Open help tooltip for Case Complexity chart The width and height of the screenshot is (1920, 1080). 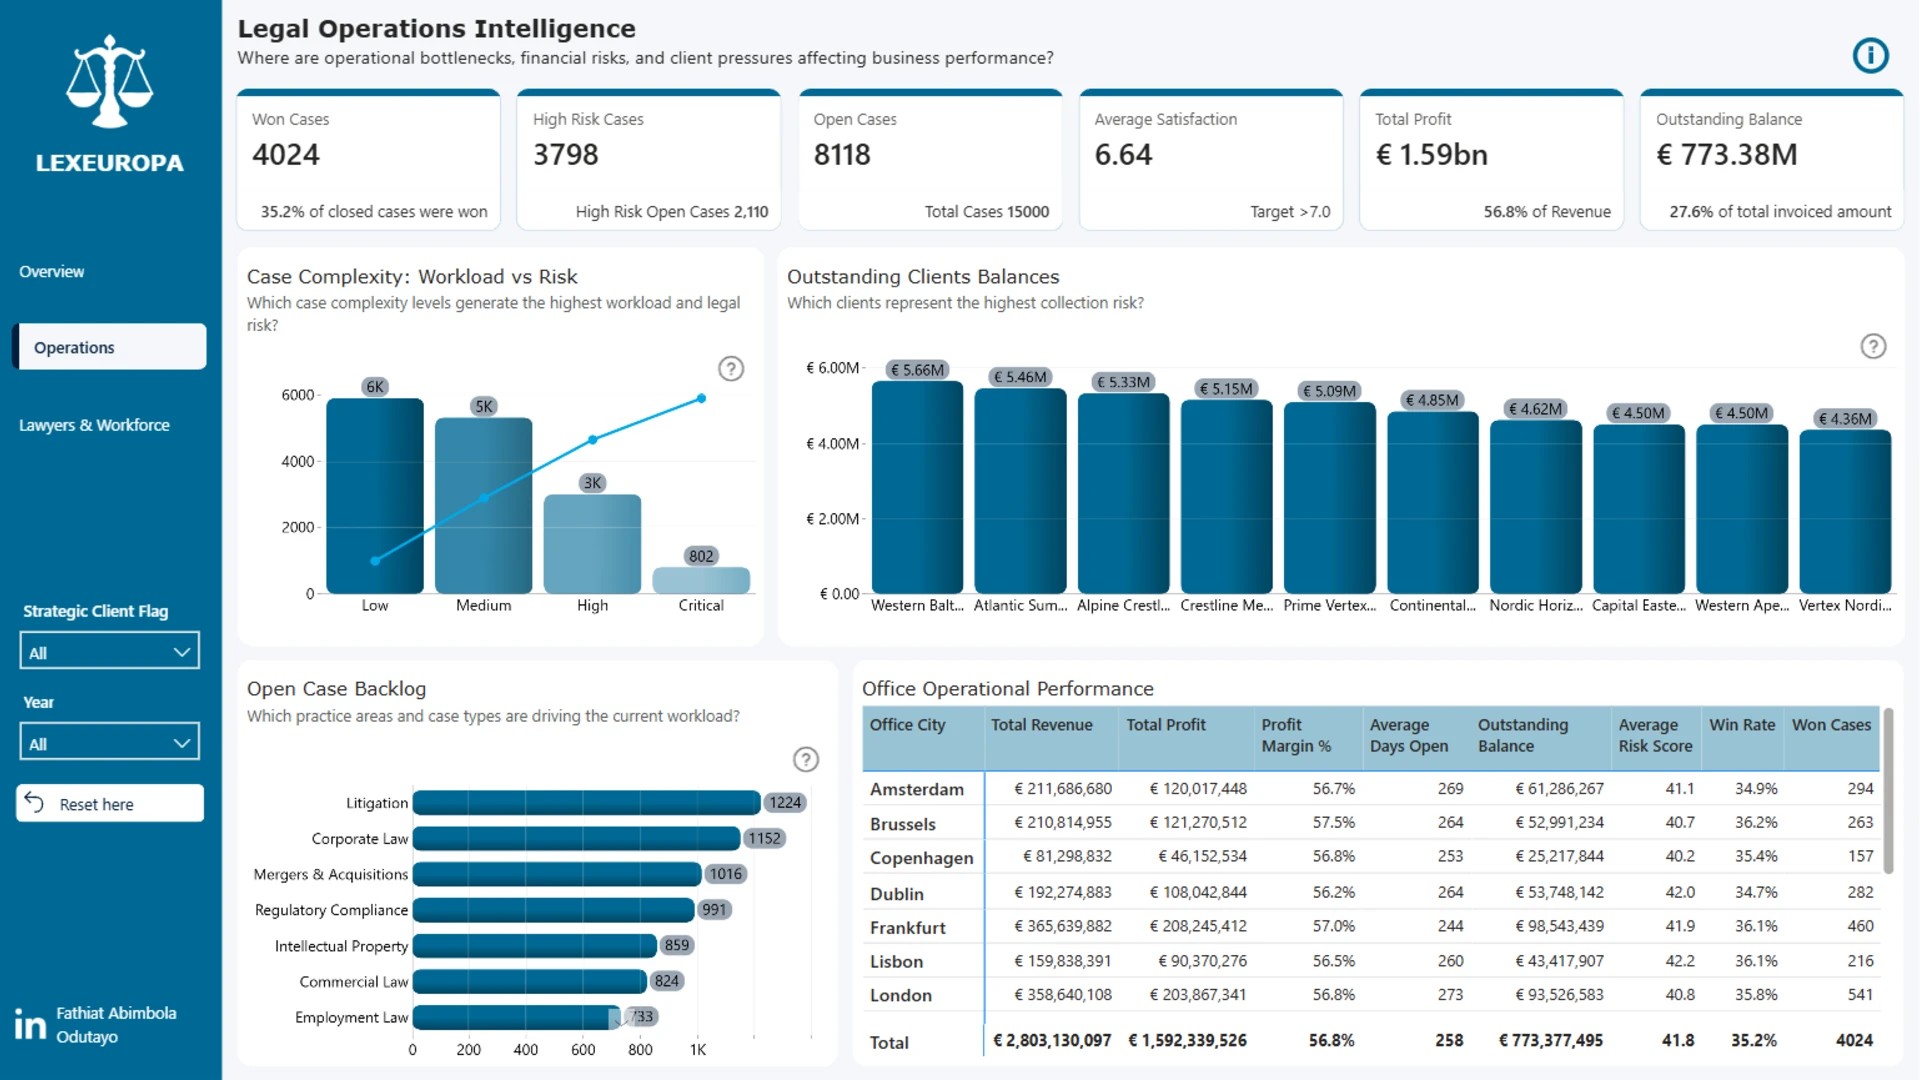731,369
